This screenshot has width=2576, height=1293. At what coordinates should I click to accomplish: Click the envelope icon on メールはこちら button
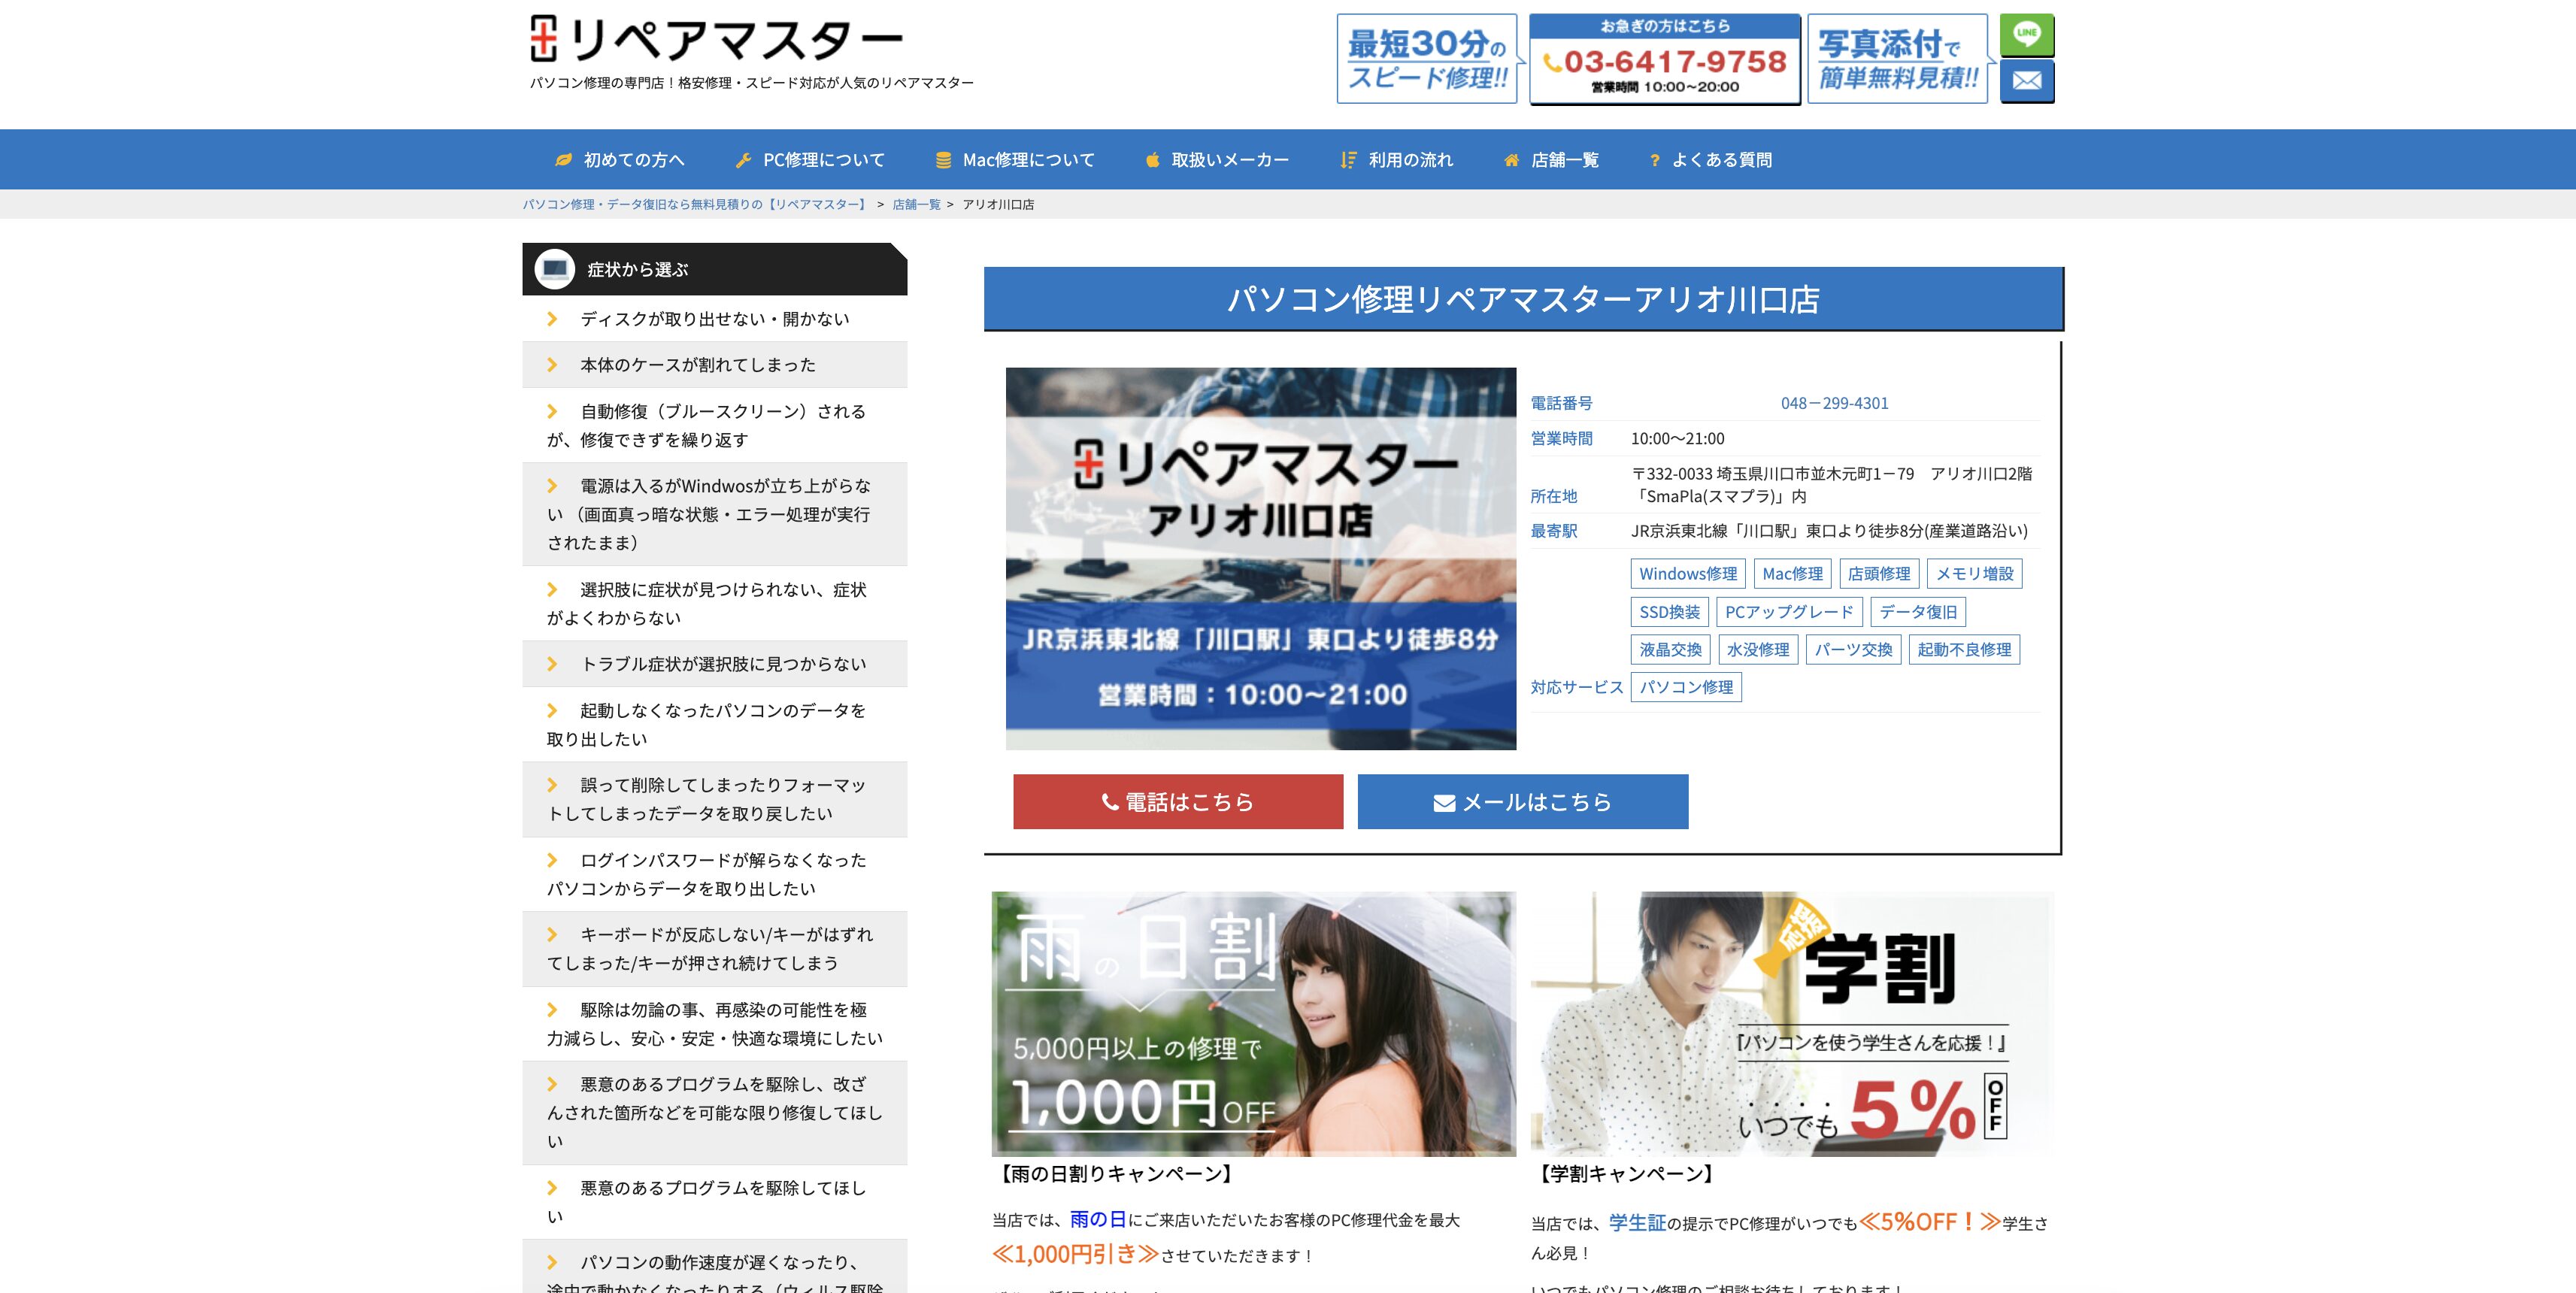(1444, 803)
